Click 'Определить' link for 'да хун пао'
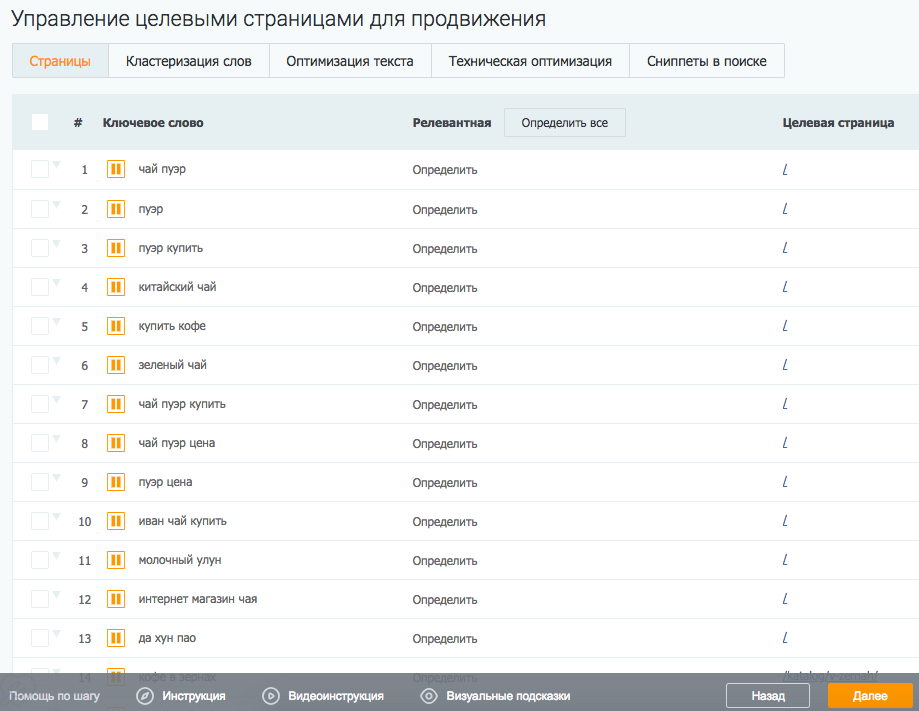 (445, 639)
